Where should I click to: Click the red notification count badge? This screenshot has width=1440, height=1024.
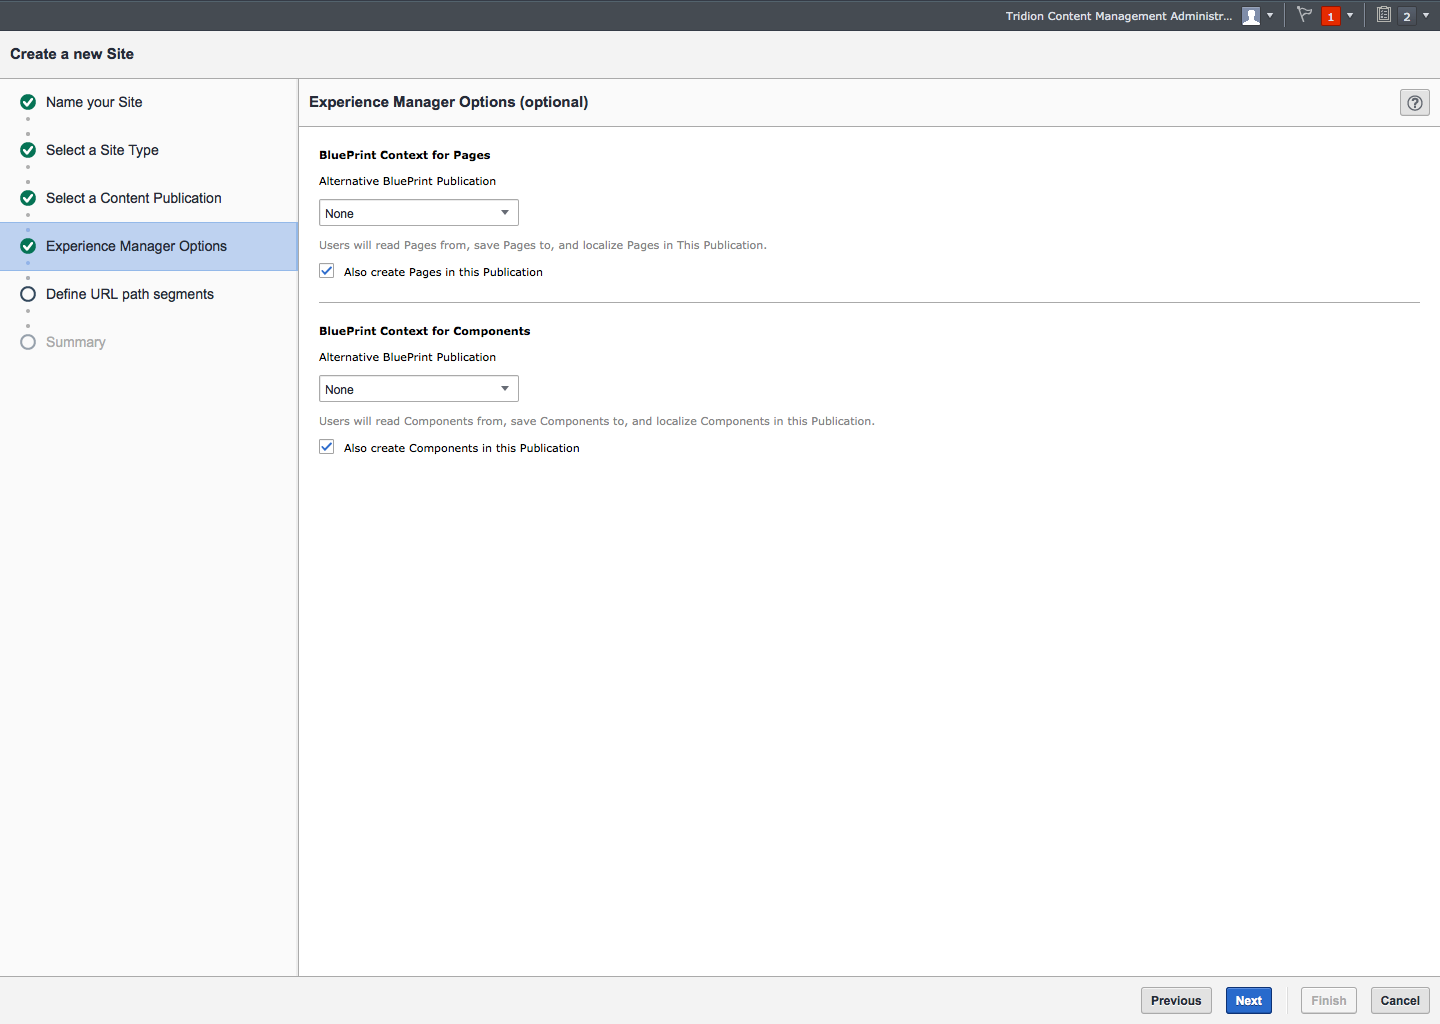pos(1330,16)
